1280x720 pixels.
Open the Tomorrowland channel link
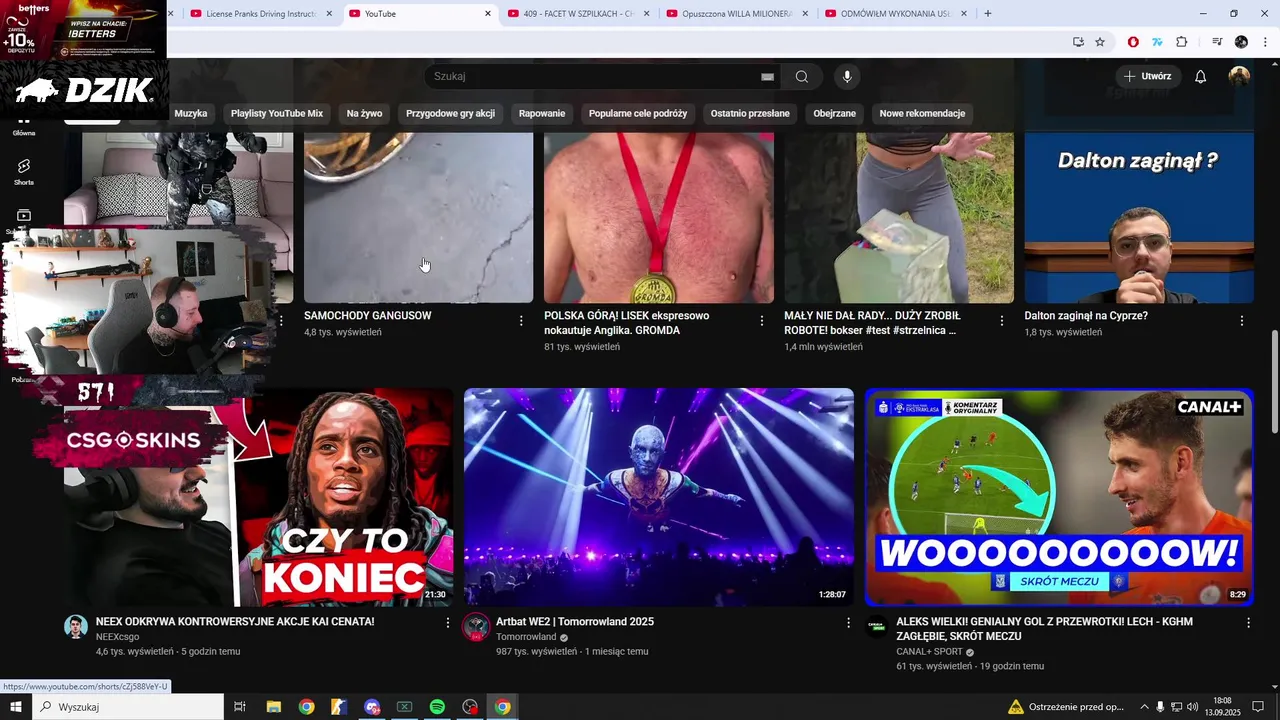click(526, 637)
